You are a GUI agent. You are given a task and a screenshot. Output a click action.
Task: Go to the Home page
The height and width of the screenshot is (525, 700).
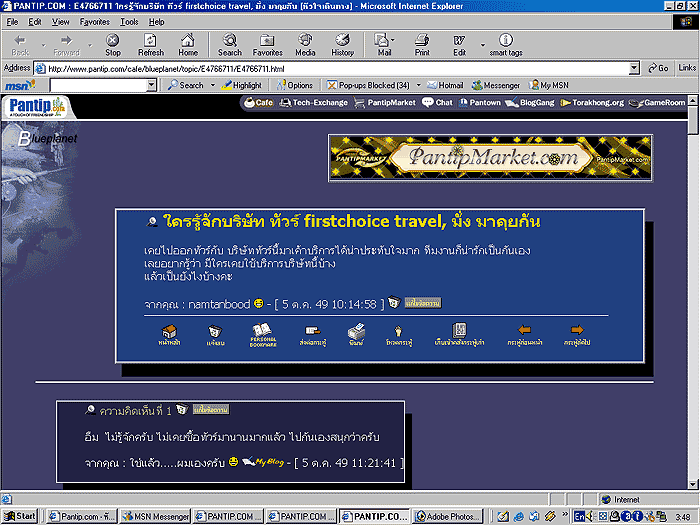click(x=188, y=45)
